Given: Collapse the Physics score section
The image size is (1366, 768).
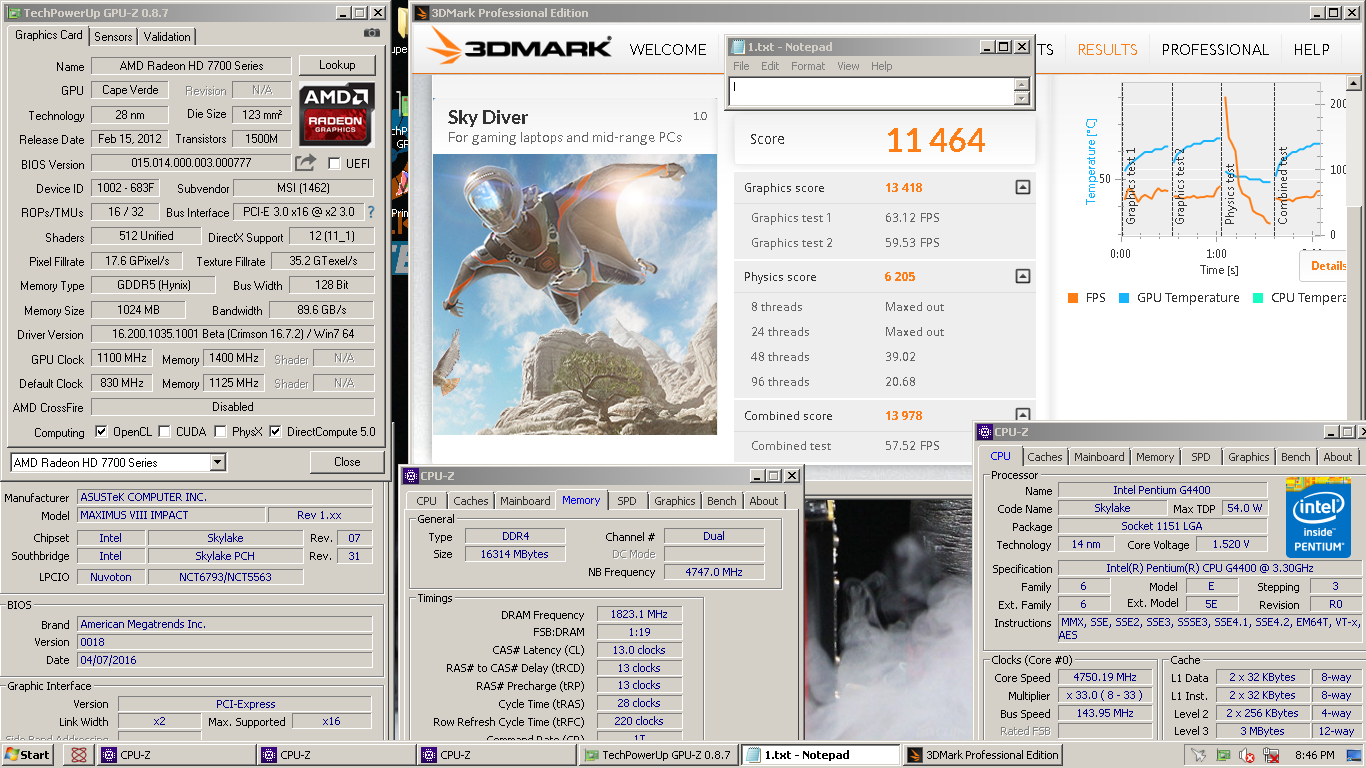Looking at the screenshot, I should 1022,276.
